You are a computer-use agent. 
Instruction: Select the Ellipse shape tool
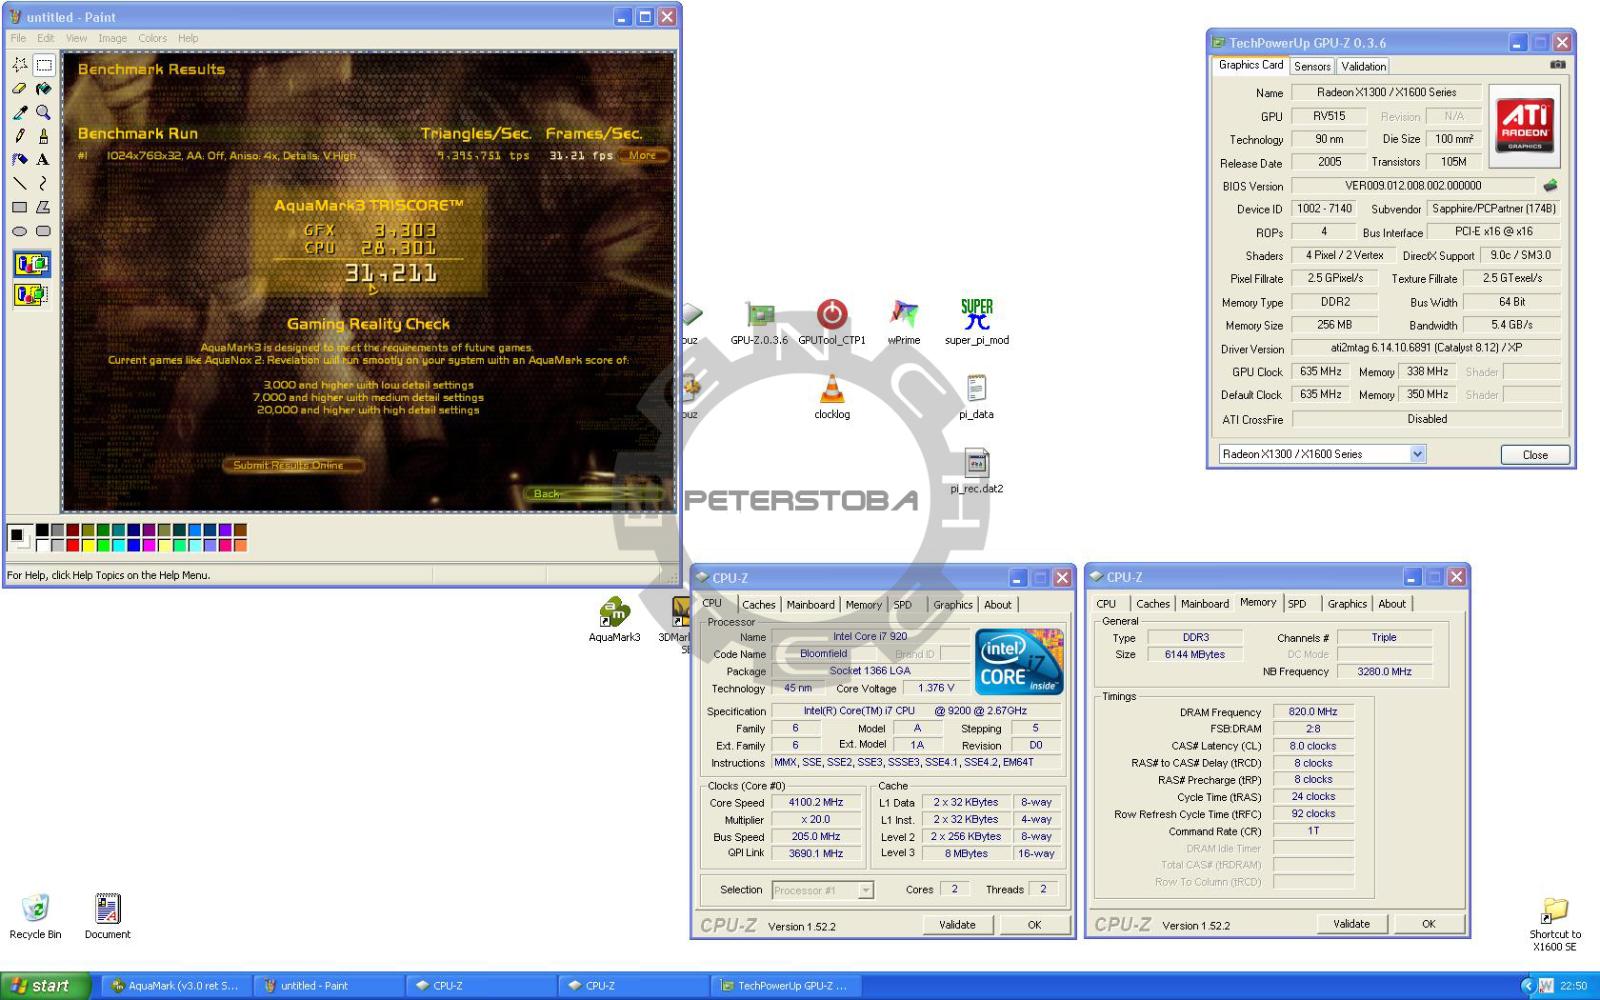tap(19, 231)
